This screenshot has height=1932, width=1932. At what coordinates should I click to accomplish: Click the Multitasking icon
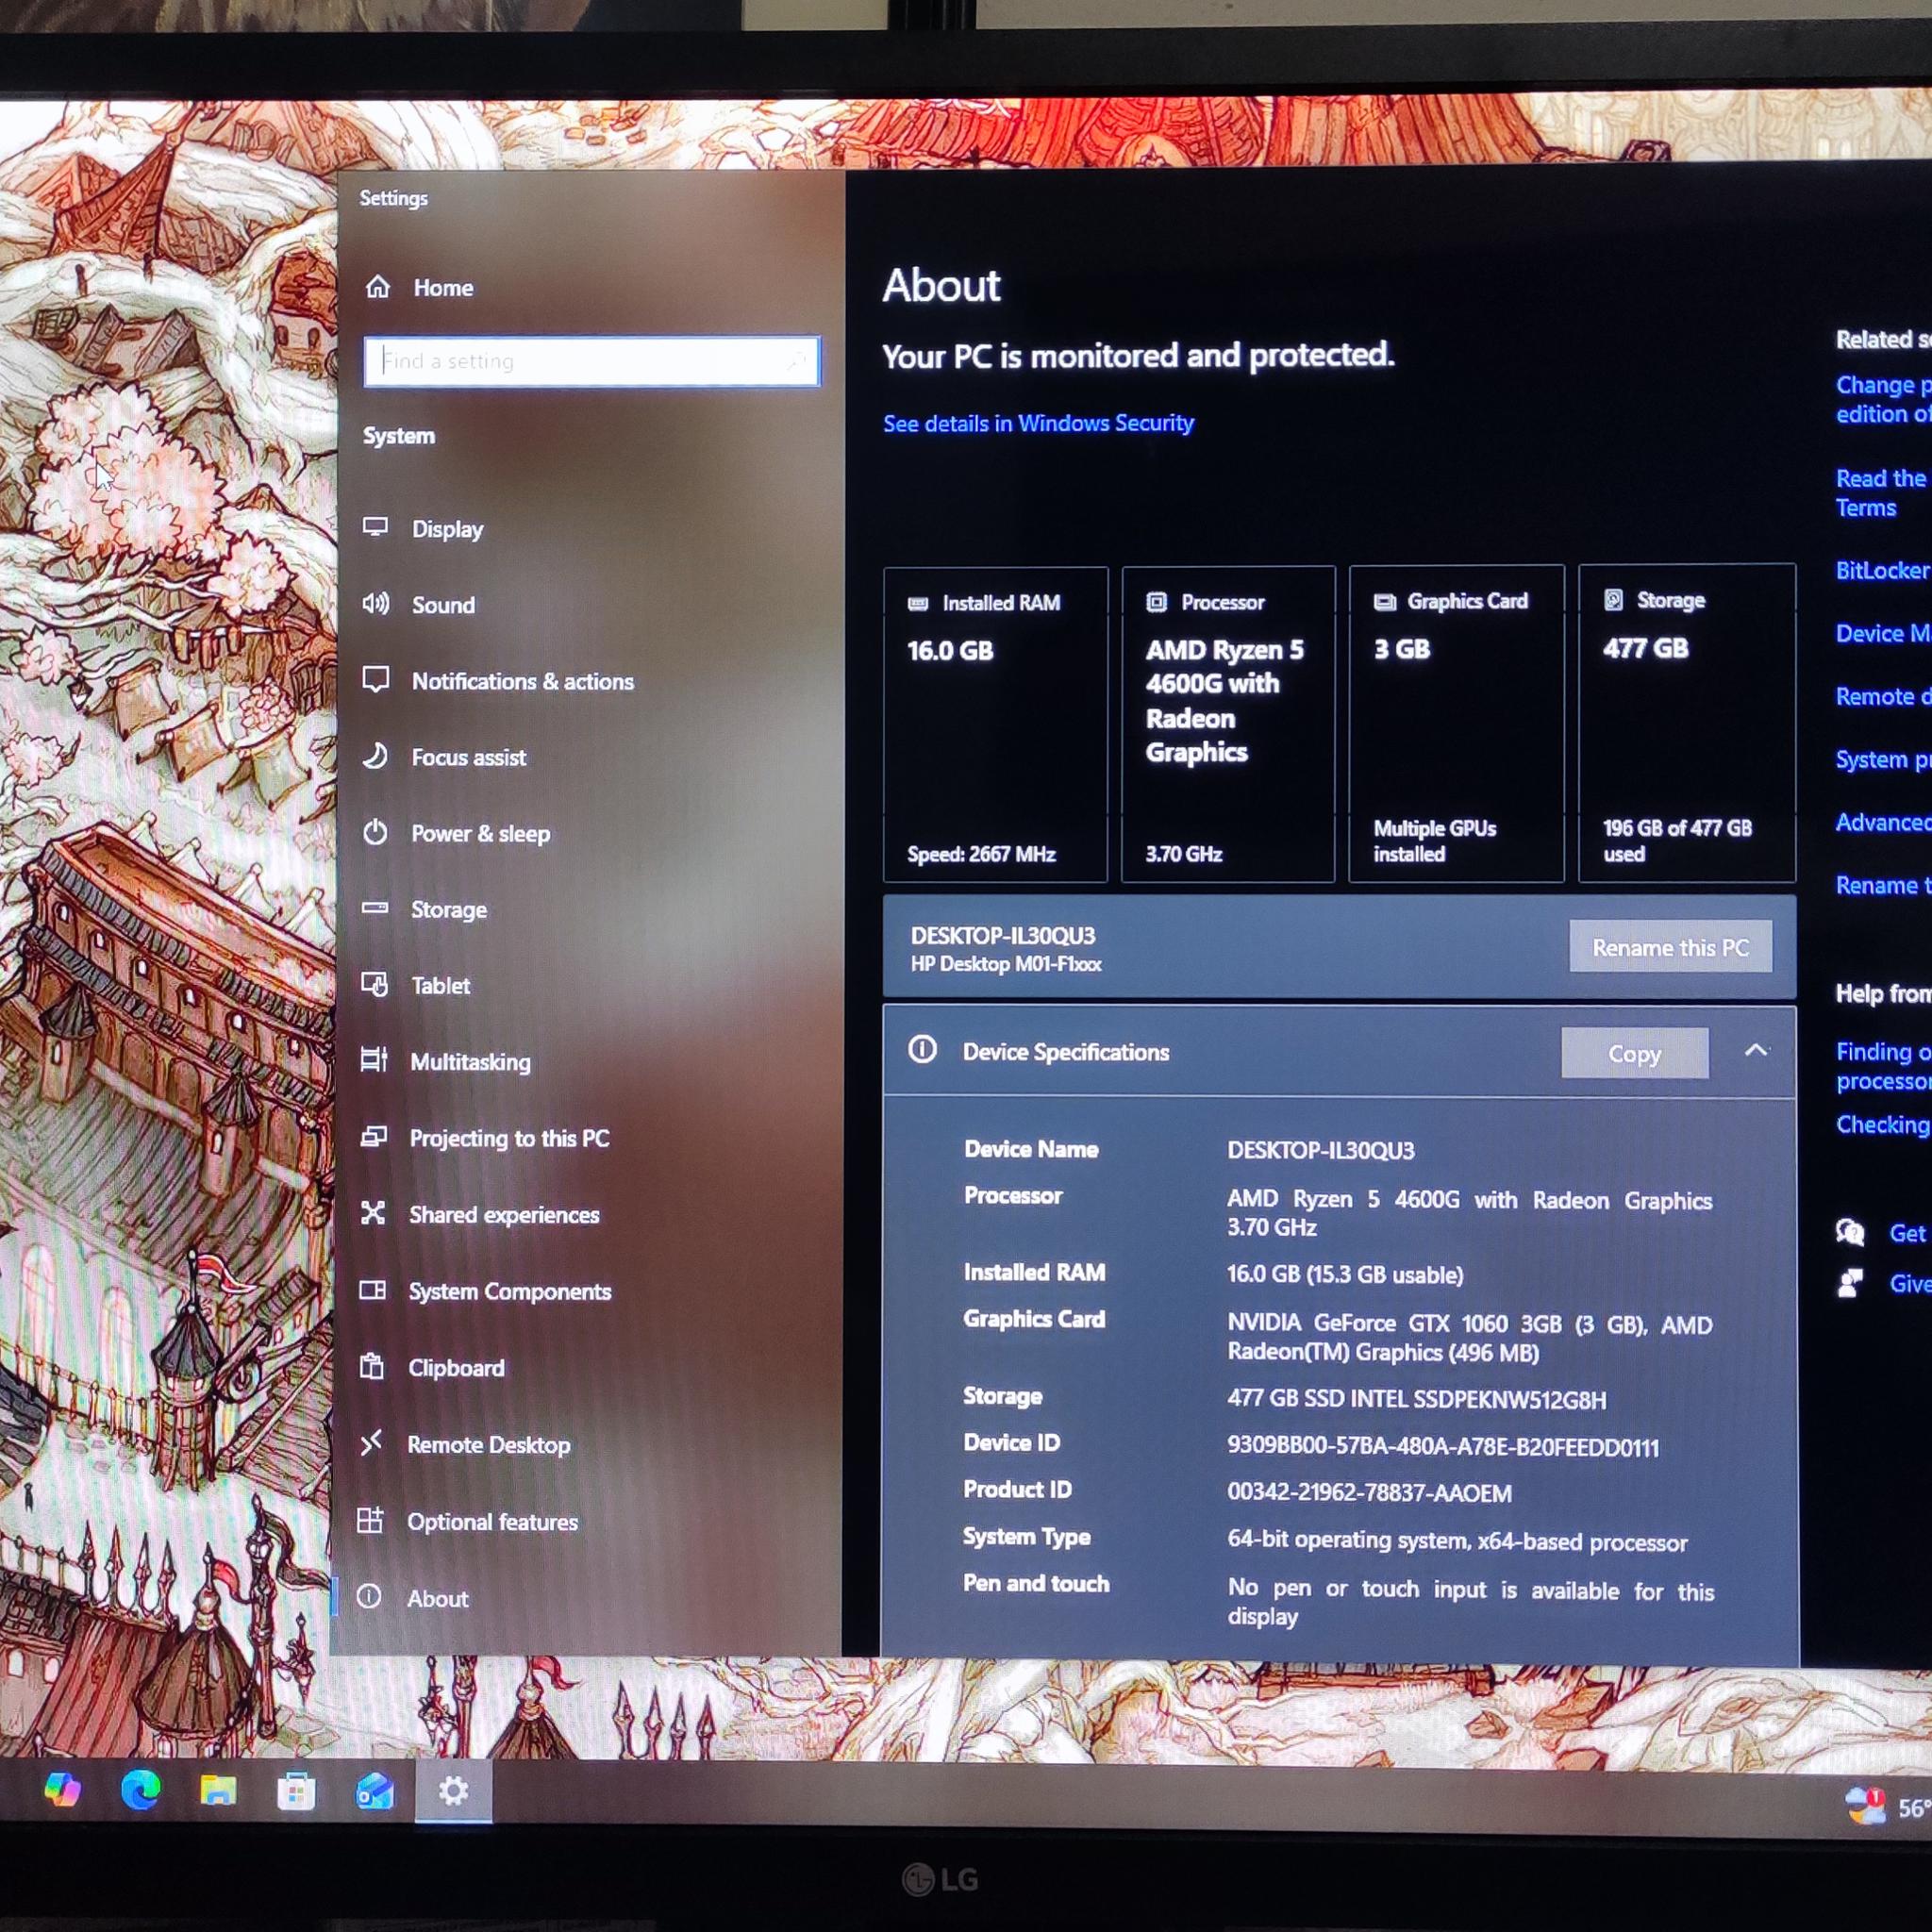coord(374,1060)
